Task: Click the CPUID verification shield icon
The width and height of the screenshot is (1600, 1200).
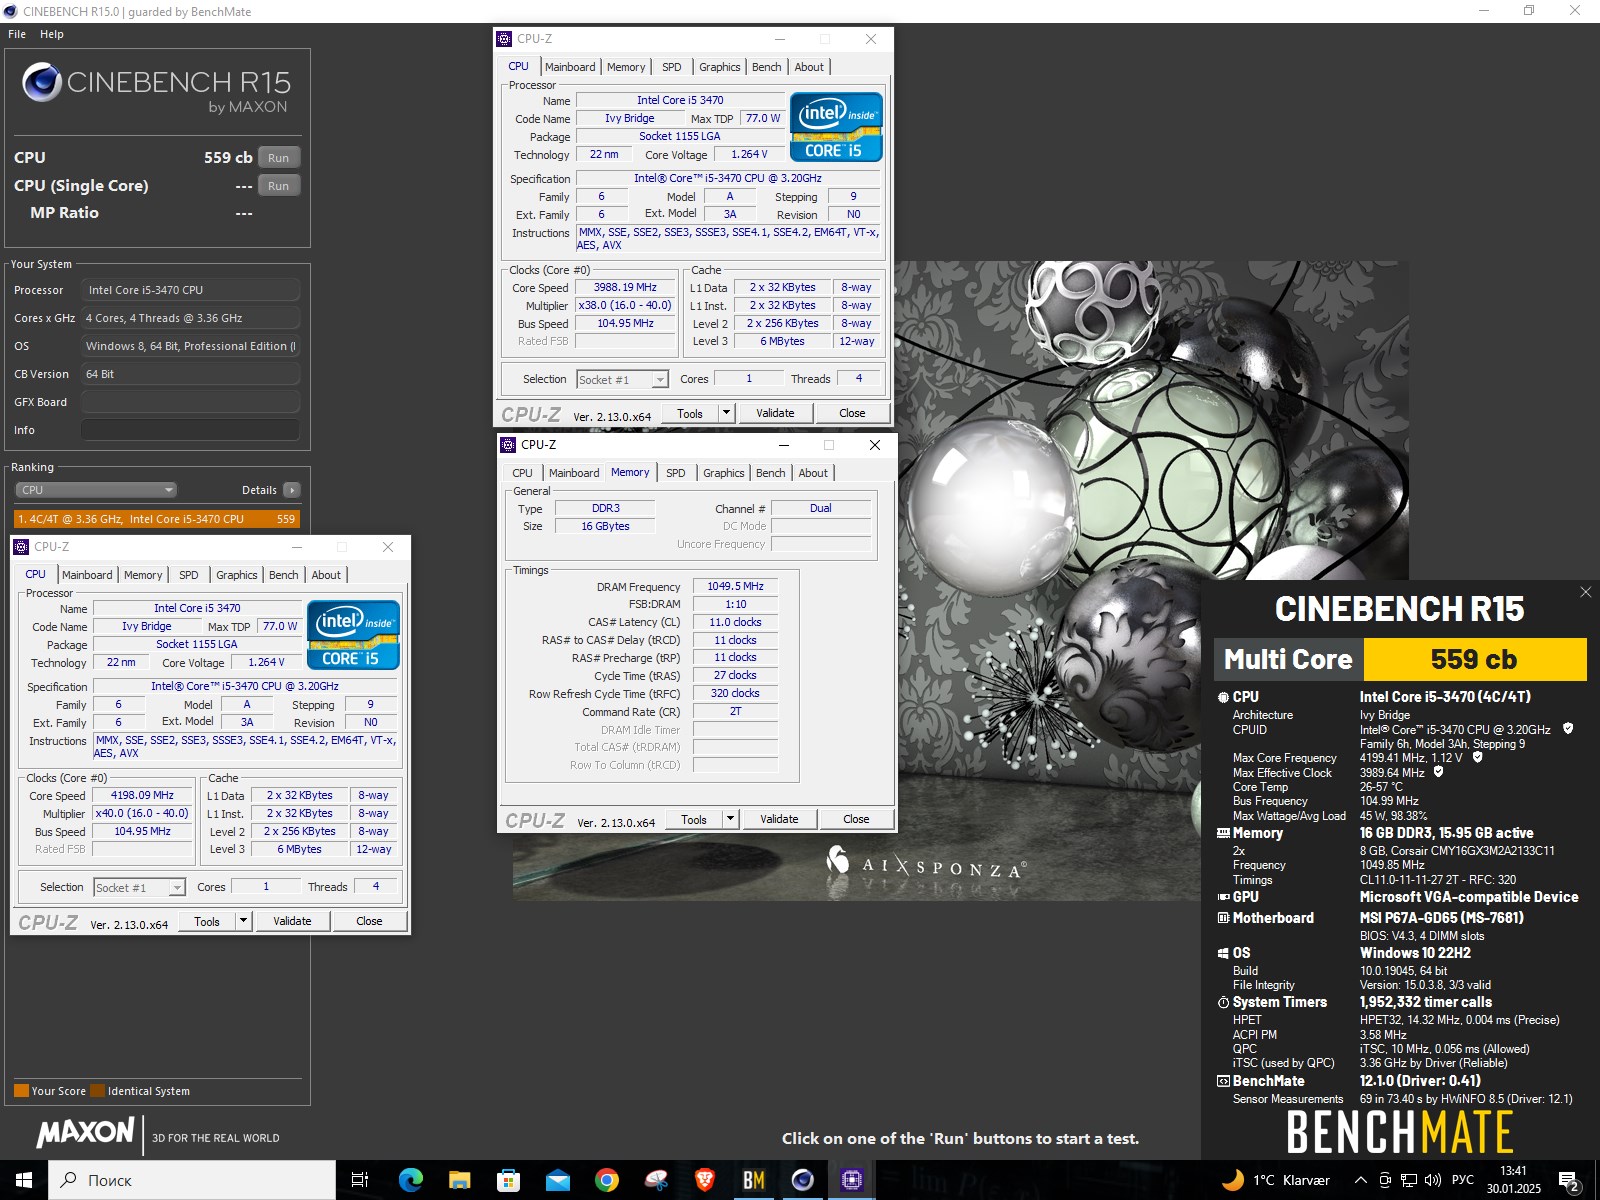Action: tap(1568, 729)
